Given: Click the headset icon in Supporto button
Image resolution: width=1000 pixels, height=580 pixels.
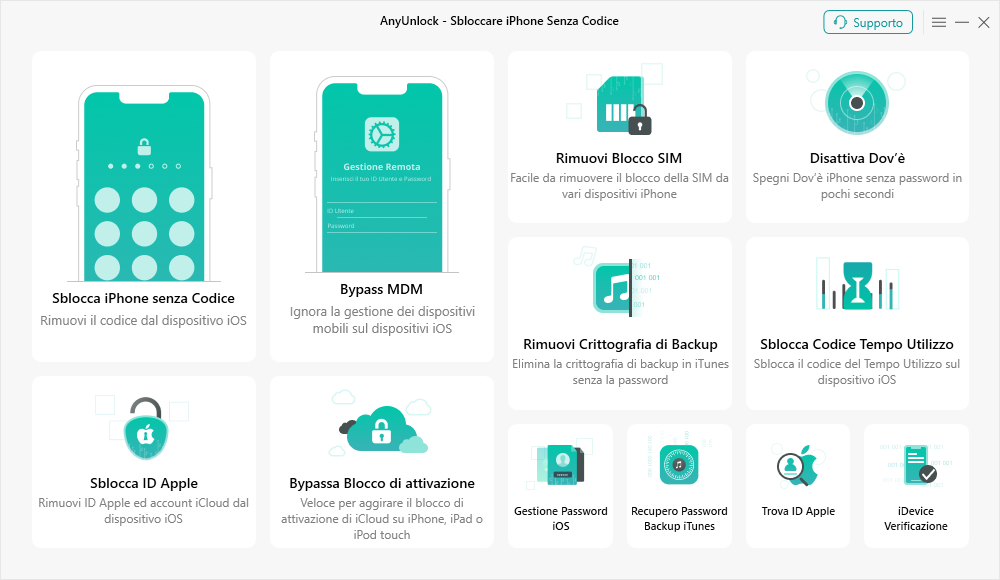Looking at the screenshot, I should (x=841, y=22).
